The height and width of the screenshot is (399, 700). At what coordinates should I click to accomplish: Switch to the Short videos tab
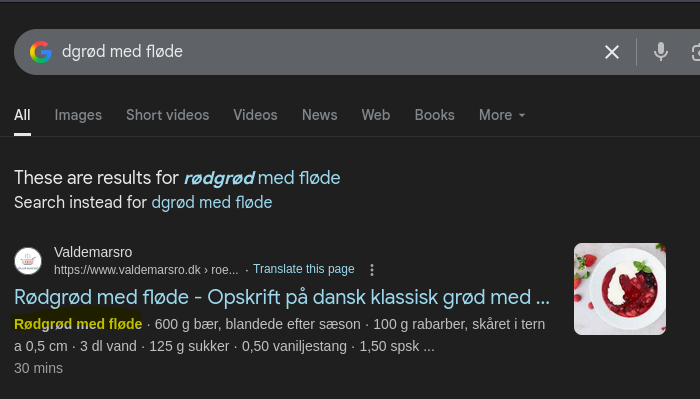[x=167, y=115]
